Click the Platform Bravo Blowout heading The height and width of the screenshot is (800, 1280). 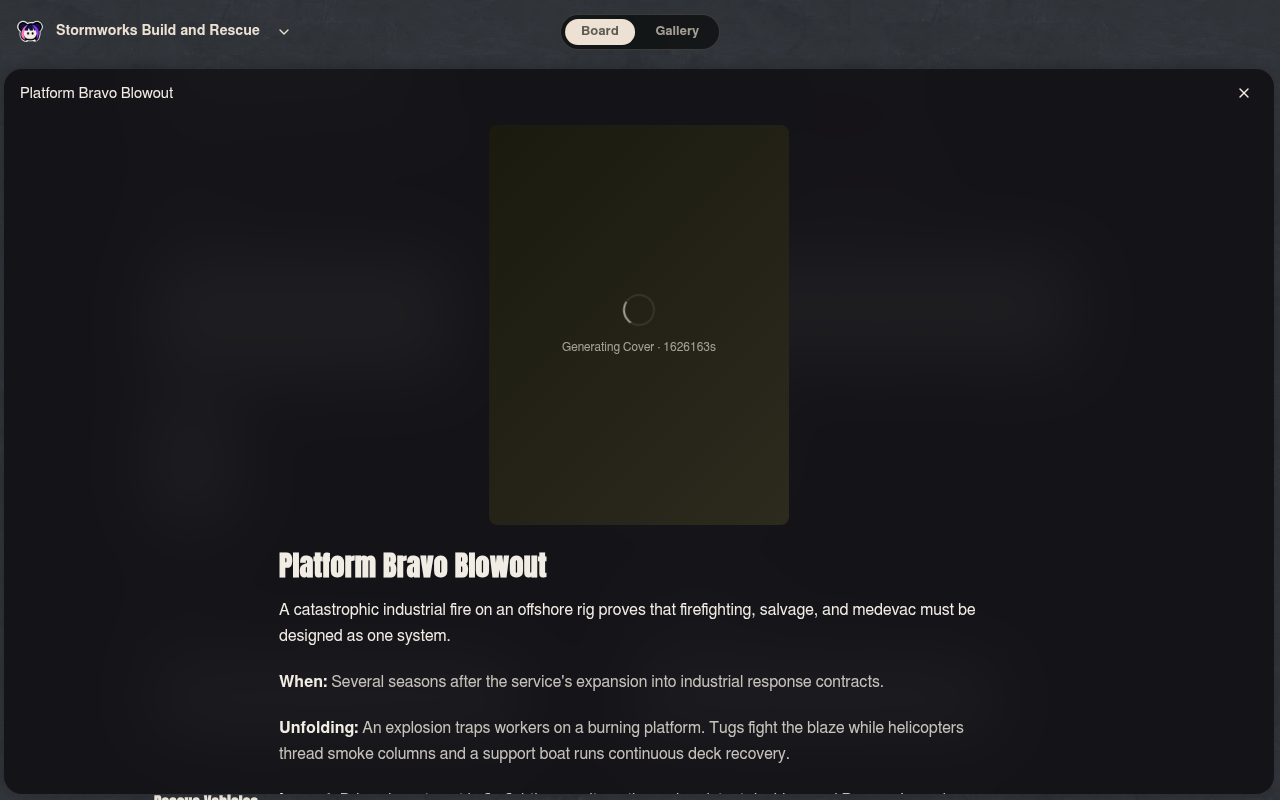(x=413, y=565)
